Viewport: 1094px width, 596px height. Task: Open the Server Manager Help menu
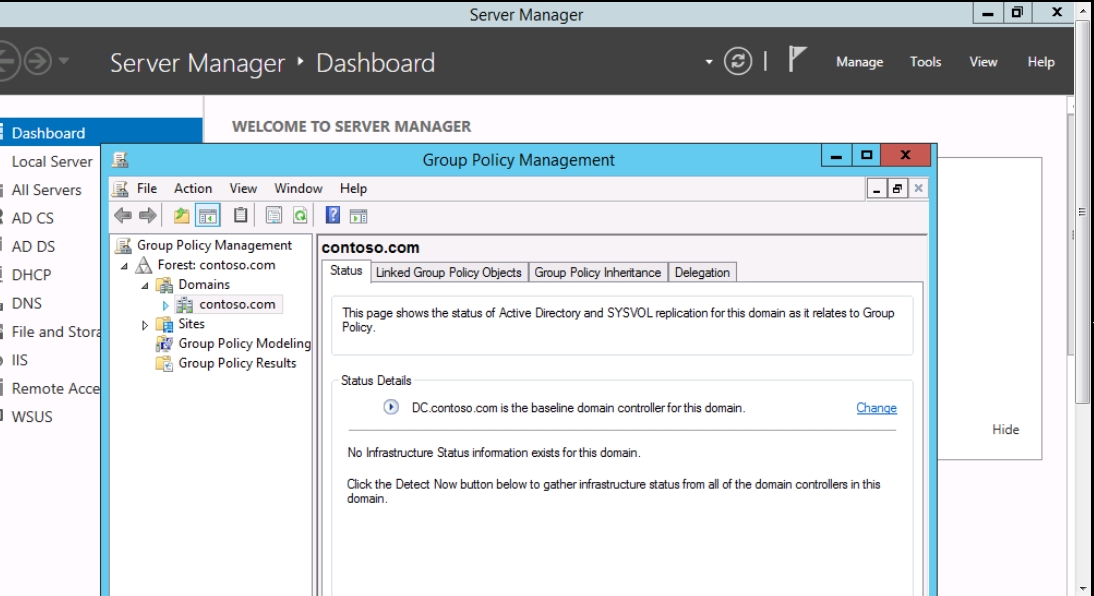coord(1040,61)
